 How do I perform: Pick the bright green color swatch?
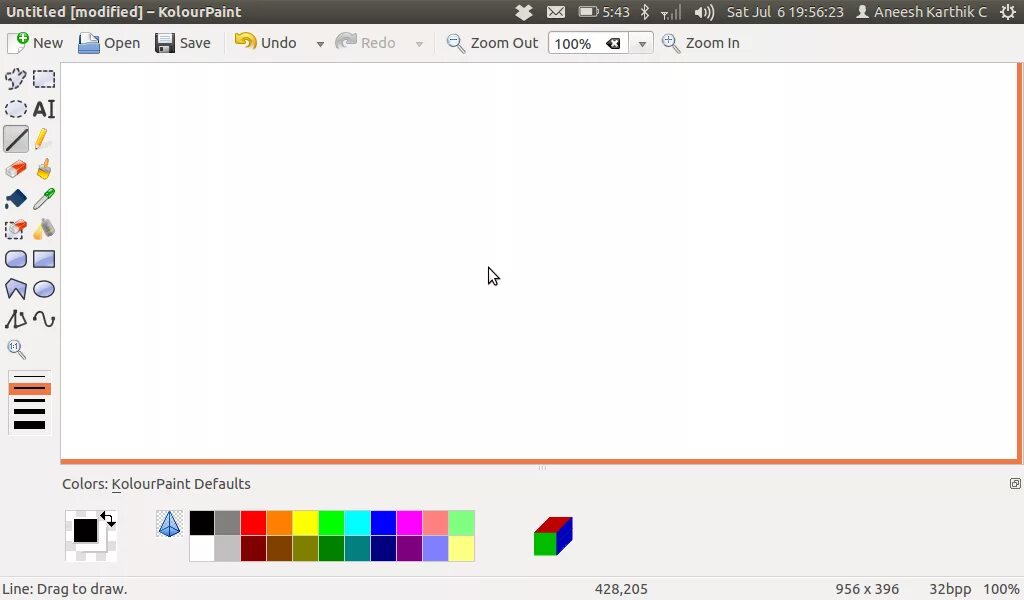331,523
